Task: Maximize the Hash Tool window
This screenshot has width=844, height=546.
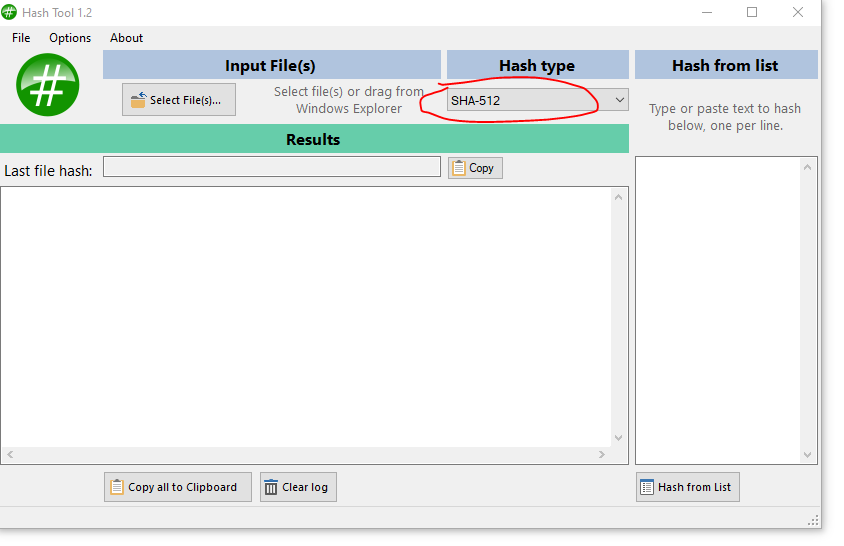Action: (752, 12)
